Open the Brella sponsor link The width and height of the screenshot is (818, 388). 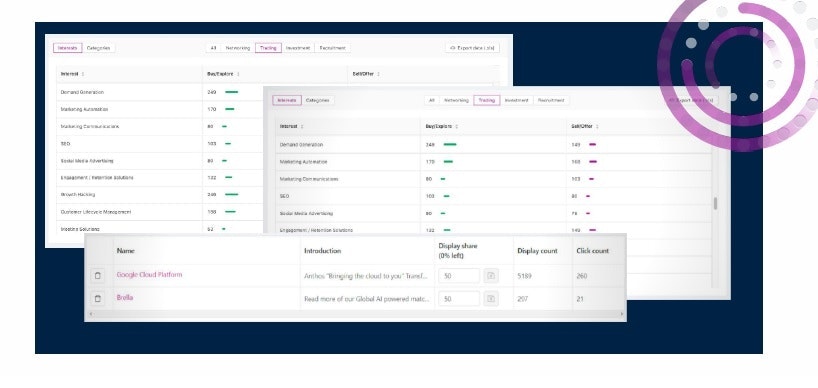coord(125,298)
